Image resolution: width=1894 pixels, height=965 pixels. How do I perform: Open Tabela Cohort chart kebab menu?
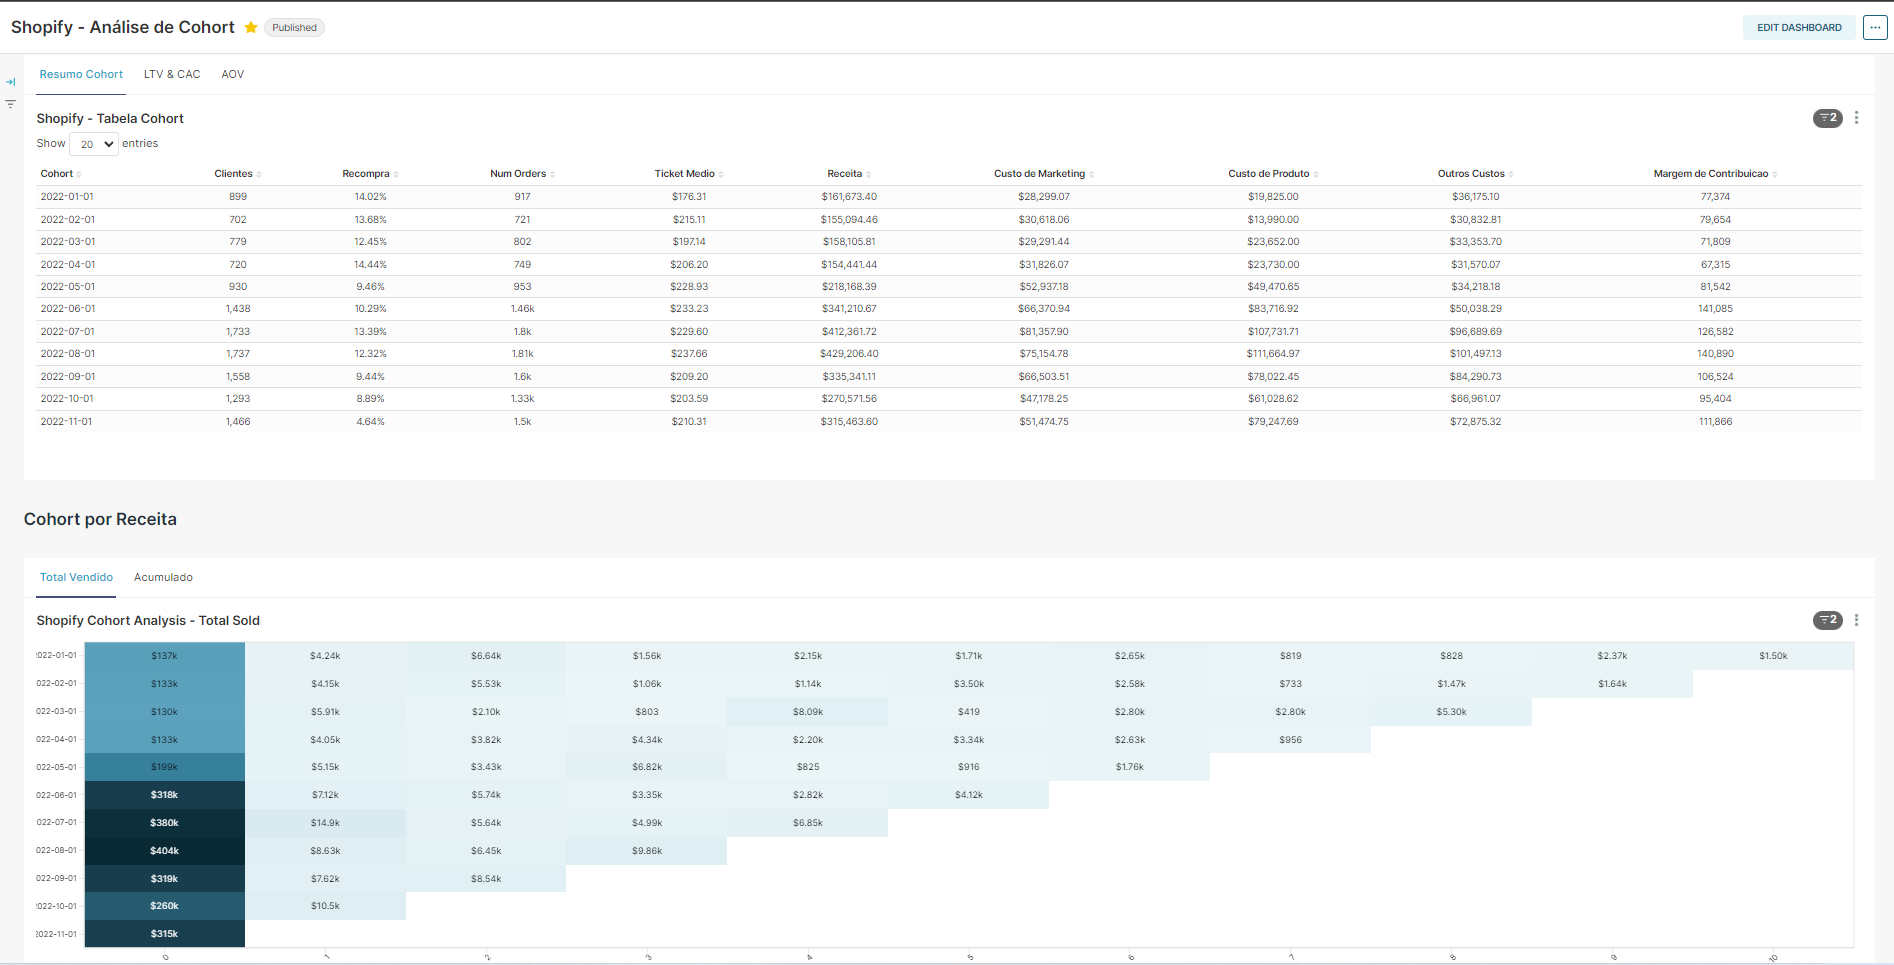pyautogui.click(x=1857, y=118)
